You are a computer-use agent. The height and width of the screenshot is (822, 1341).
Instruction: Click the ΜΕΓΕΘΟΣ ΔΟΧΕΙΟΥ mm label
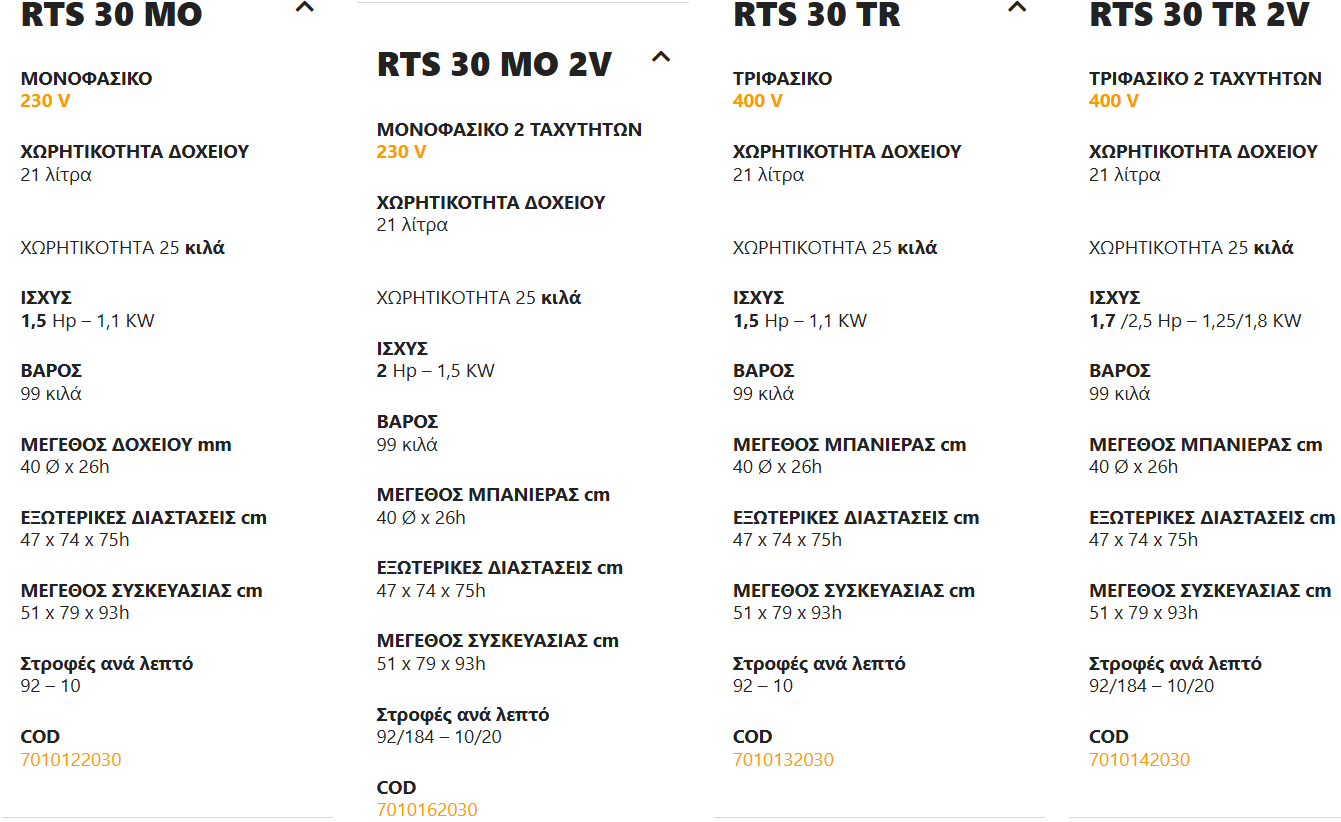[x=126, y=445]
